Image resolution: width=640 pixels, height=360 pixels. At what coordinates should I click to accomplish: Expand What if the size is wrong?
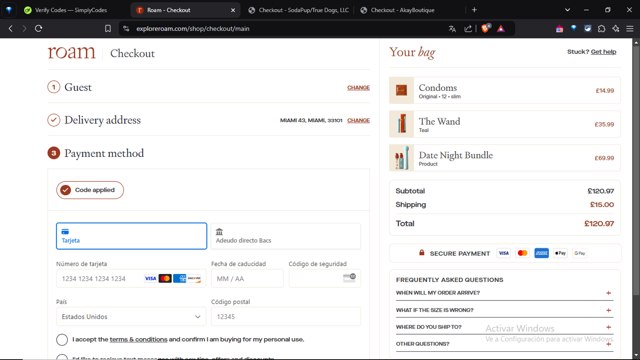(504, 310)
